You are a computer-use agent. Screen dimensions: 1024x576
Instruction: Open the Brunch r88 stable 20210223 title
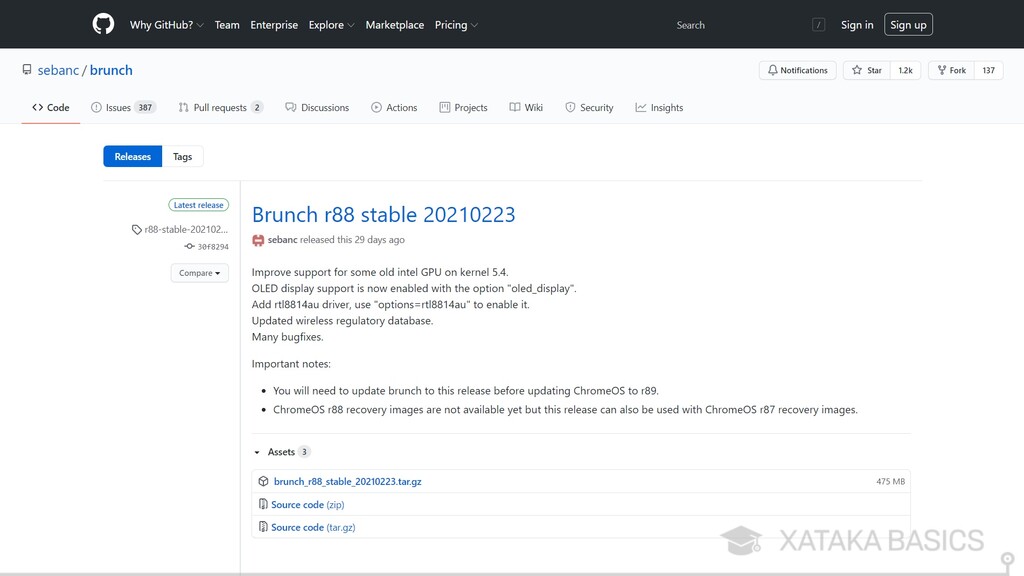click(383, 214)
